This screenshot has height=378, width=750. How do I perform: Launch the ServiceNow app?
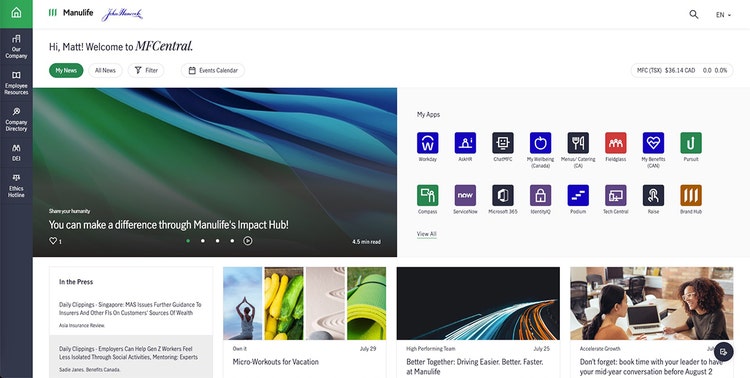coord(465,195)
